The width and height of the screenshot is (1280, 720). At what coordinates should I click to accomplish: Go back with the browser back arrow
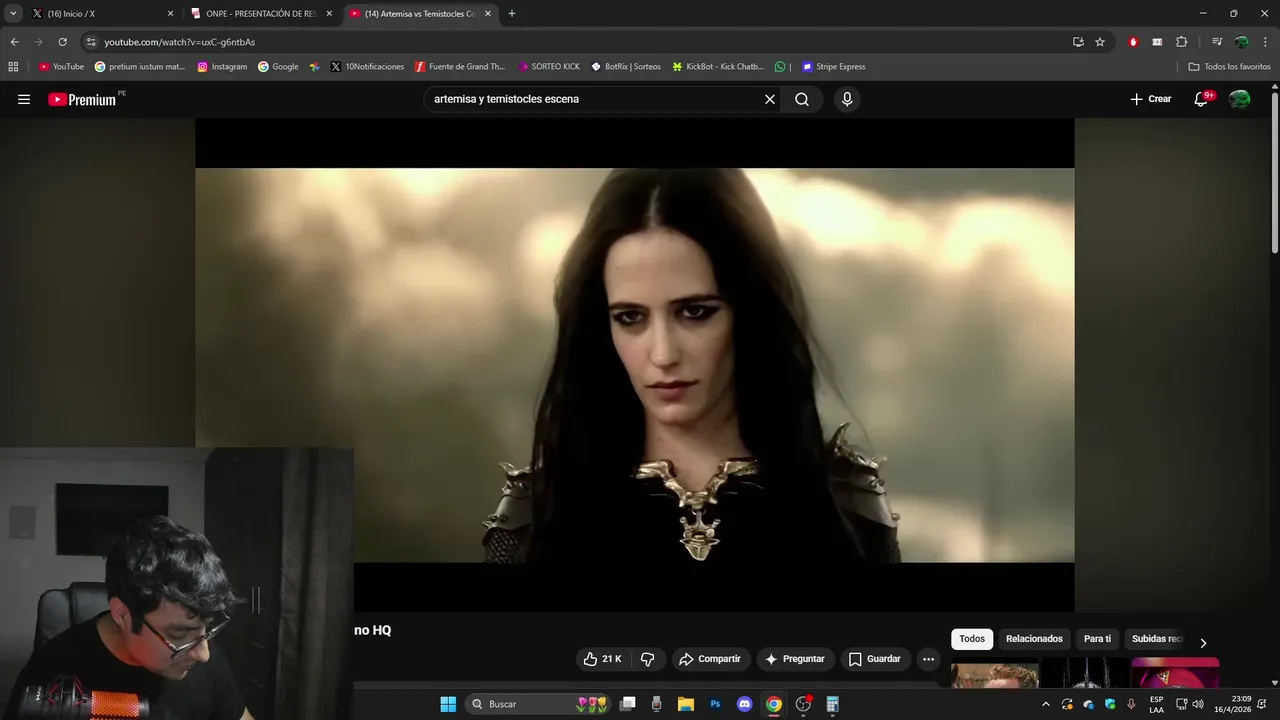tap(14, 42)
